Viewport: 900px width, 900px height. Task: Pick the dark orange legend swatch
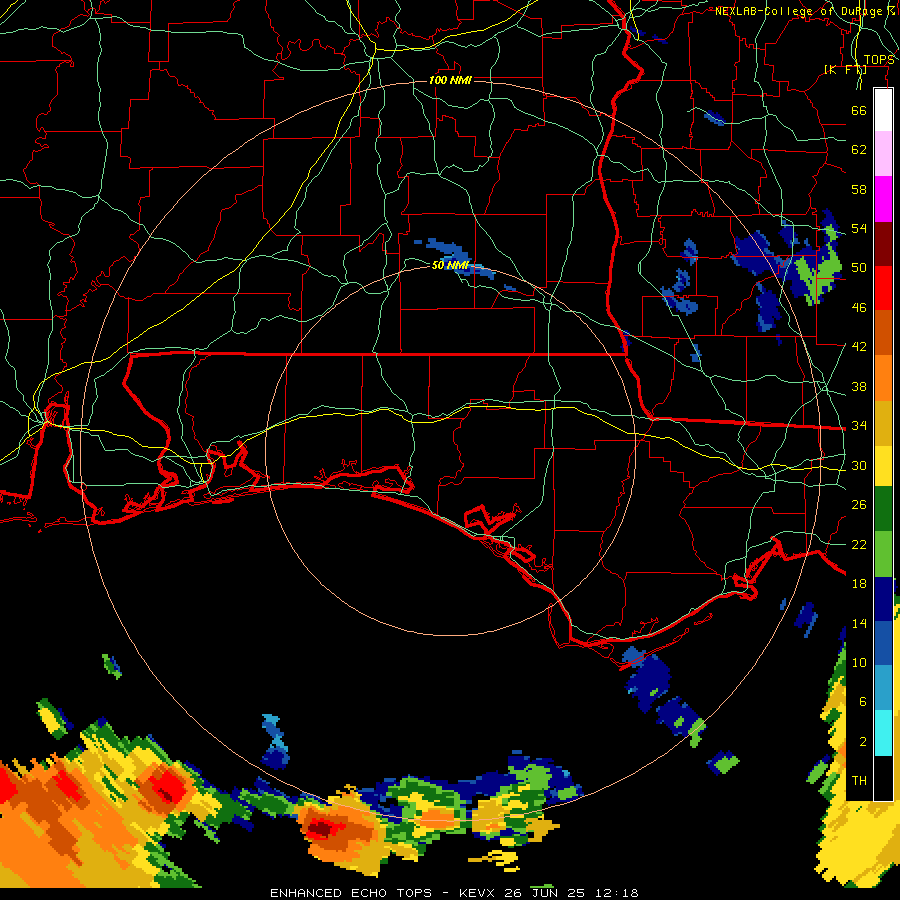coord(883,333)
